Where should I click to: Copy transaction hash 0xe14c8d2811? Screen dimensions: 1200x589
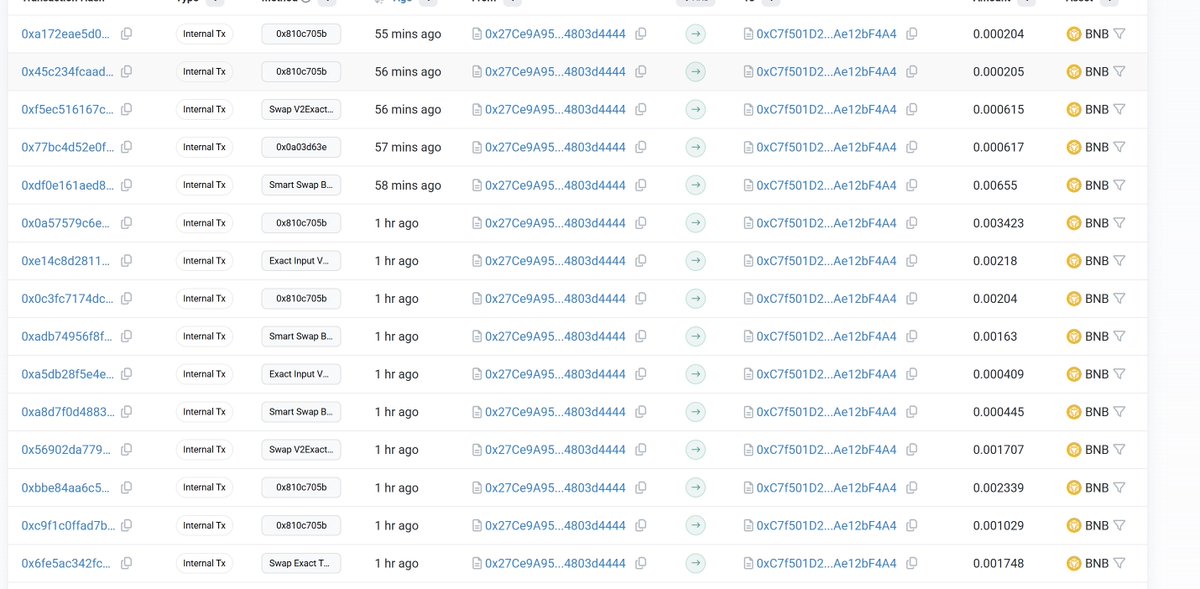pyautogui.click(x=126, y=261)
